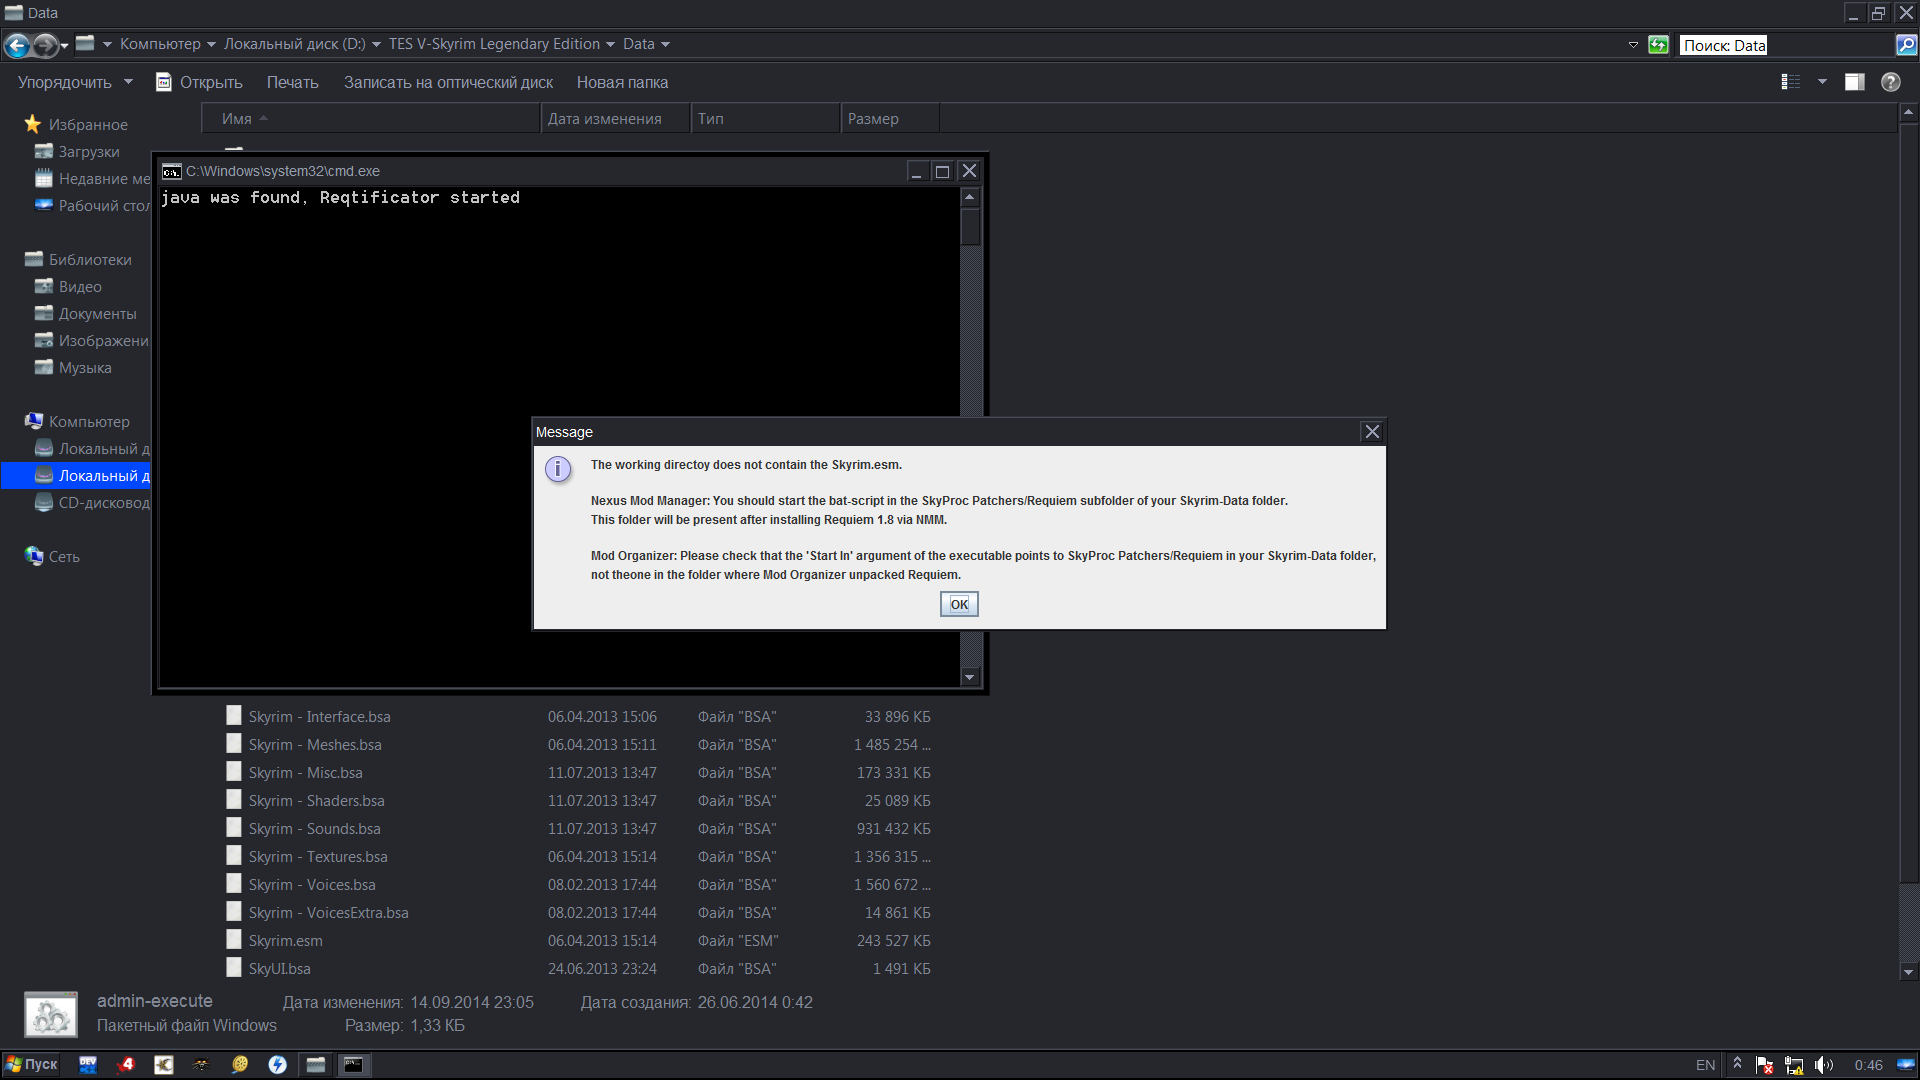Image resolution: width=1920 pixels, height=1080 pixels.
Task: Expand the view options dropdown arrow
Action: [1822, 82]
